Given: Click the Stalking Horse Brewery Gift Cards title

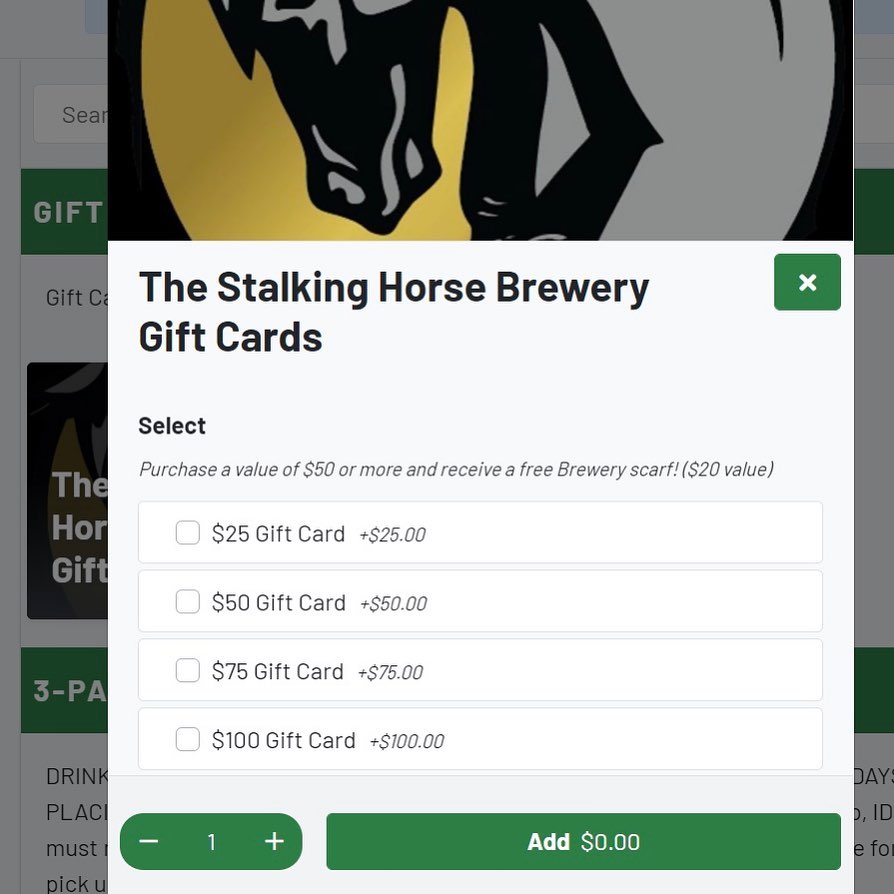Looking at the screenshot, I should coord(394,312).
